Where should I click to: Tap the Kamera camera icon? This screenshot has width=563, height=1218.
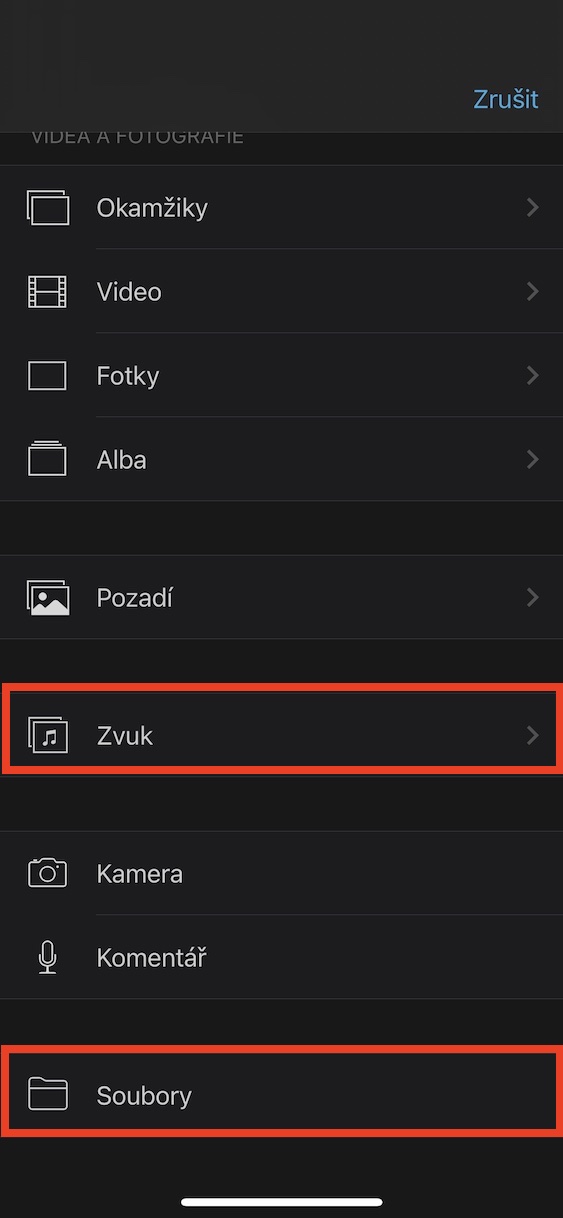pyautogui.click(x=47, y=873)
